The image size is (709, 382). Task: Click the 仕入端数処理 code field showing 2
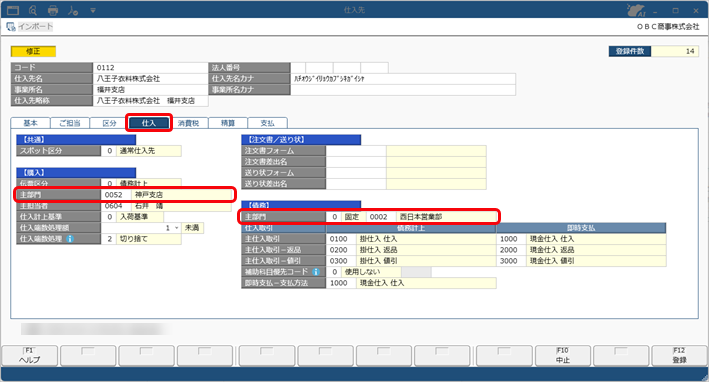tap(108, 239)
